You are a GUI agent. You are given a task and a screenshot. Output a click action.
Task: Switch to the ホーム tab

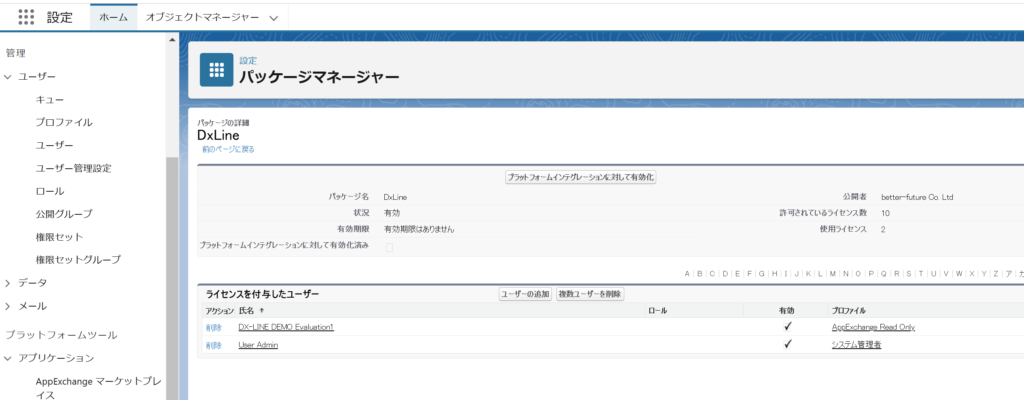coord(113,18)
